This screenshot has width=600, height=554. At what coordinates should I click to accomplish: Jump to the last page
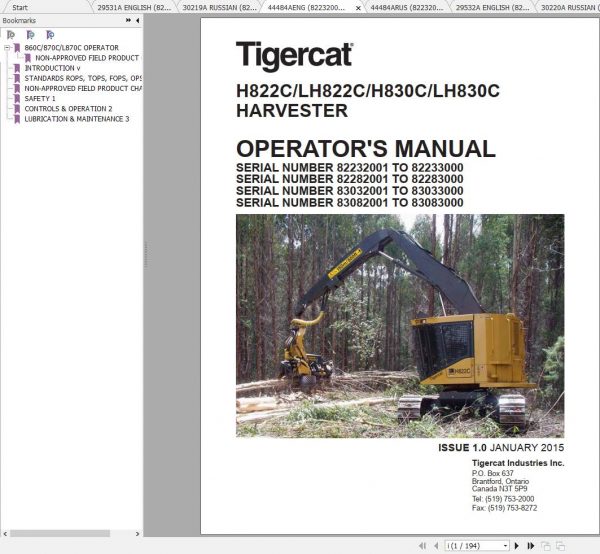[x=531, y=546]
